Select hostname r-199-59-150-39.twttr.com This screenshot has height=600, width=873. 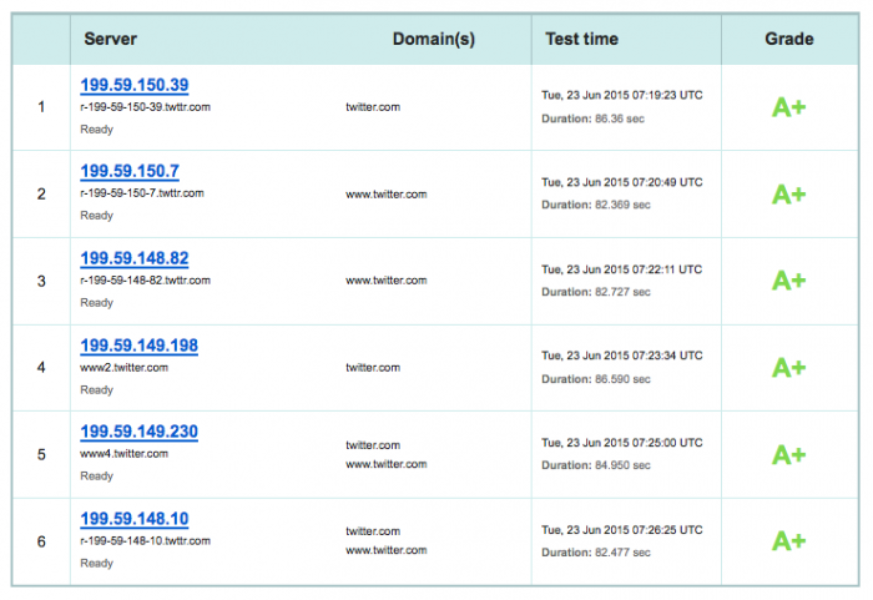tap(145, 107)
